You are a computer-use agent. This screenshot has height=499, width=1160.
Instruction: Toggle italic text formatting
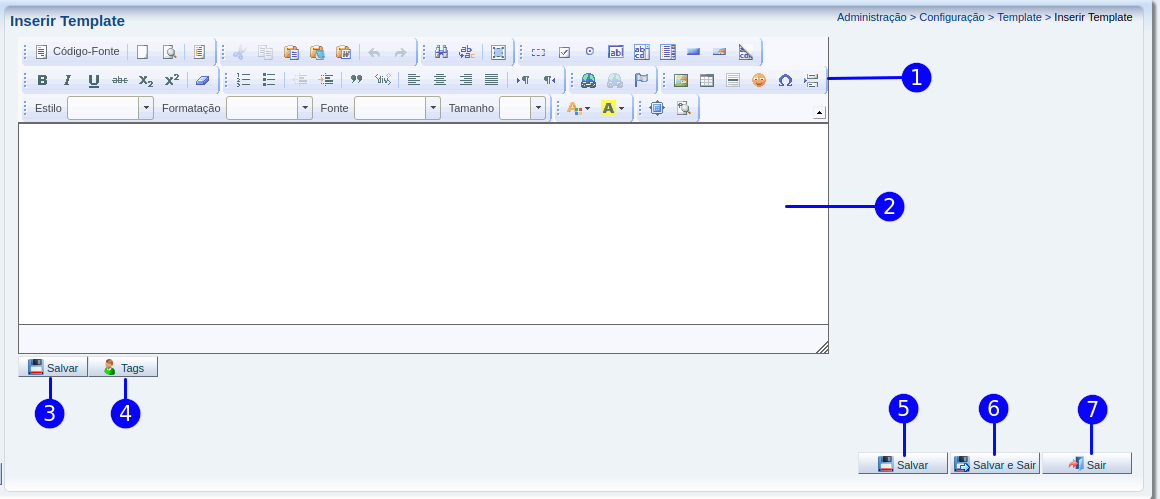click(x=68, y=80)
